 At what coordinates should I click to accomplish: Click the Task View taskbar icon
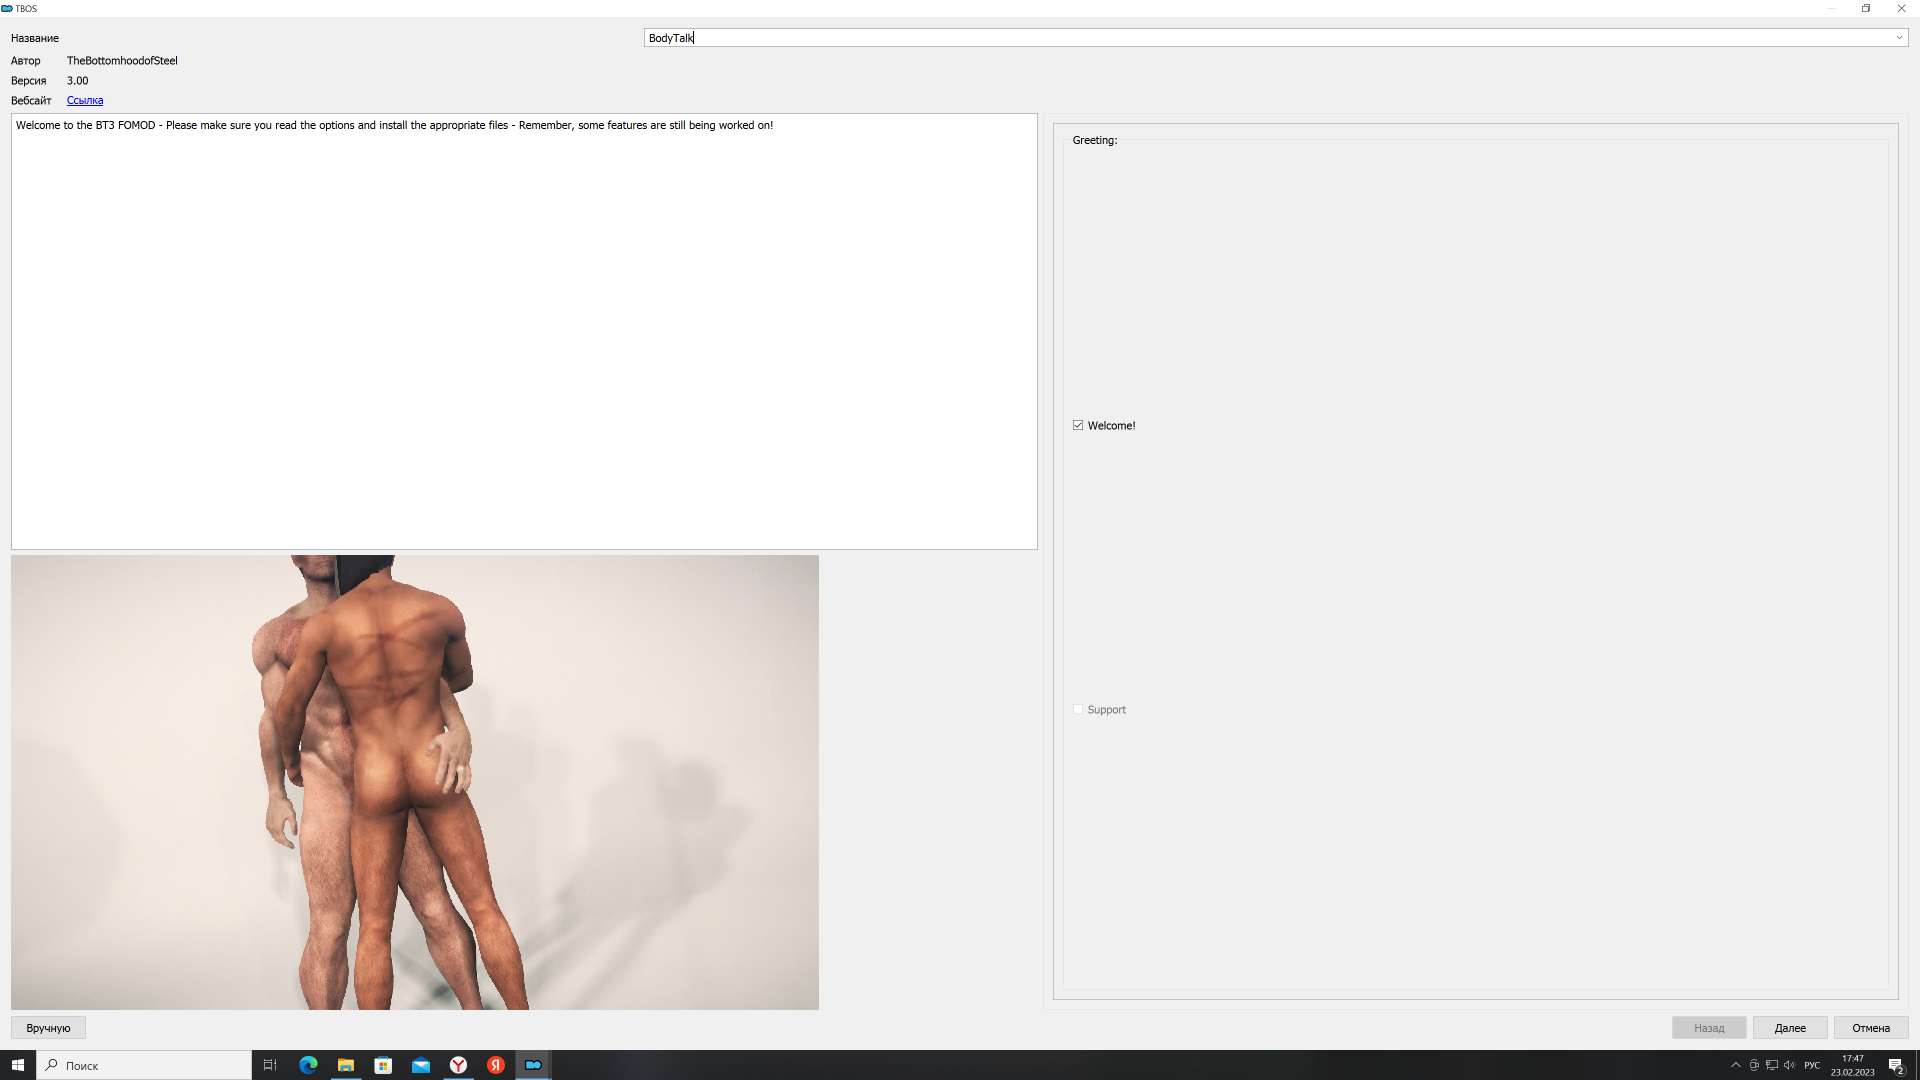coord(270,1065)
